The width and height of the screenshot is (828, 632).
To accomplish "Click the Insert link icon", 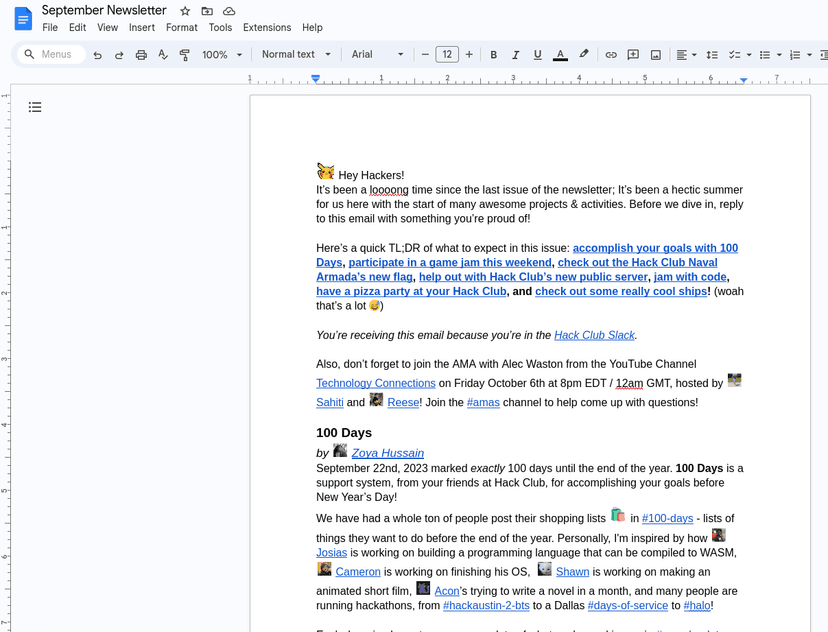I will coord(611,55).
